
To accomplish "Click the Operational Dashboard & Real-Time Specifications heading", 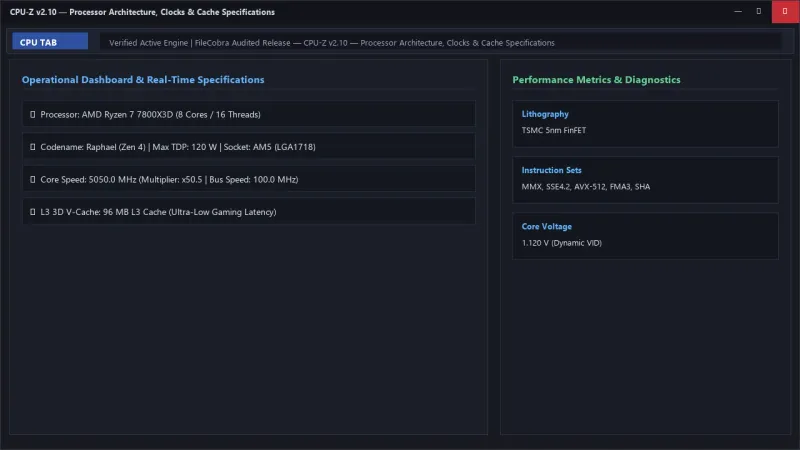I will pyautogui.click(x=143, y=80).
